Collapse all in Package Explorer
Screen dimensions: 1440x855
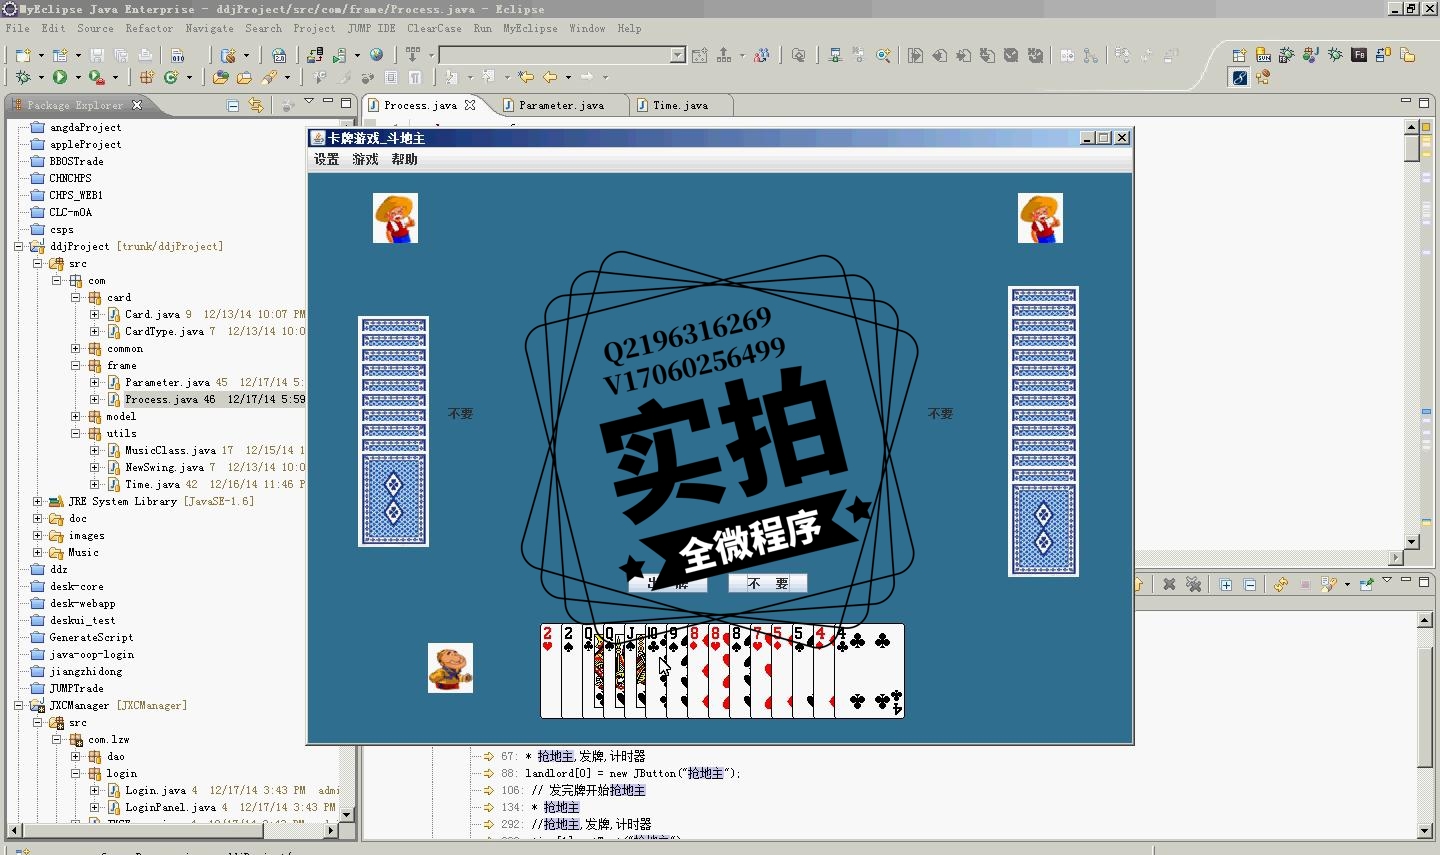(x=233, y=105)
